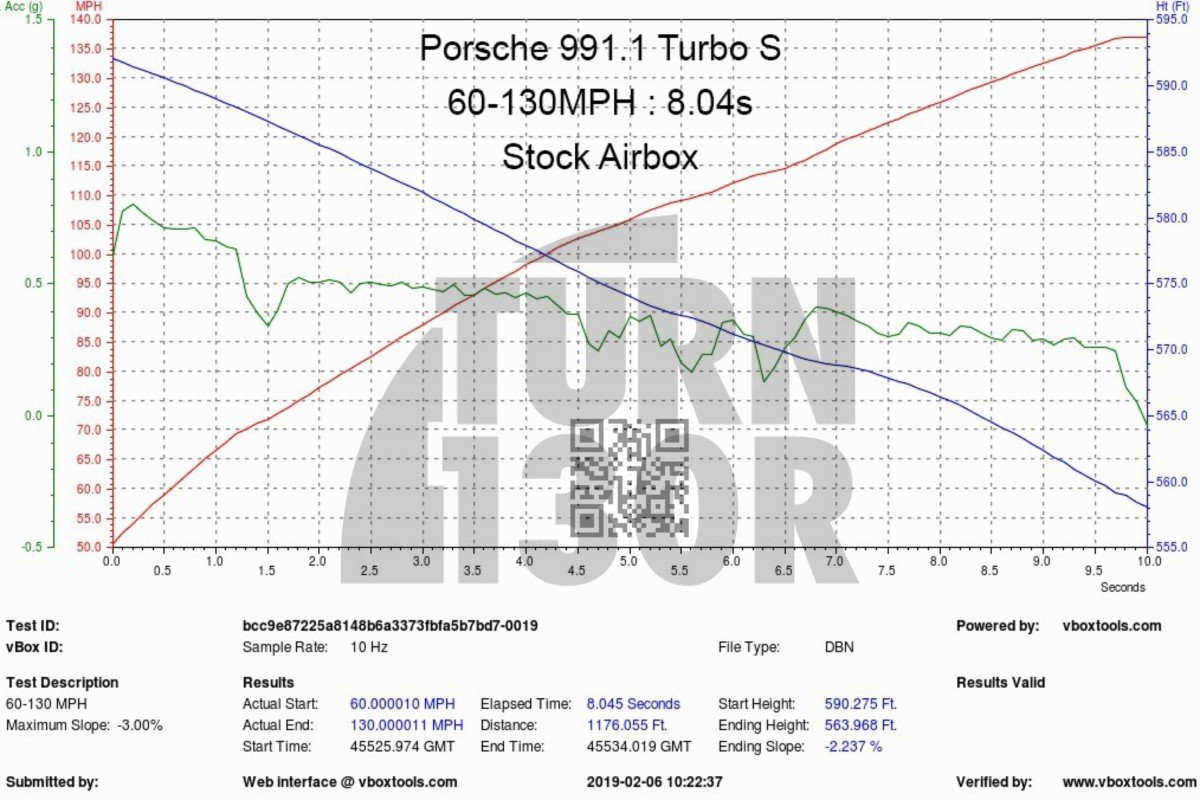Open the vboxtools.com link

[x=1113, y=624]
